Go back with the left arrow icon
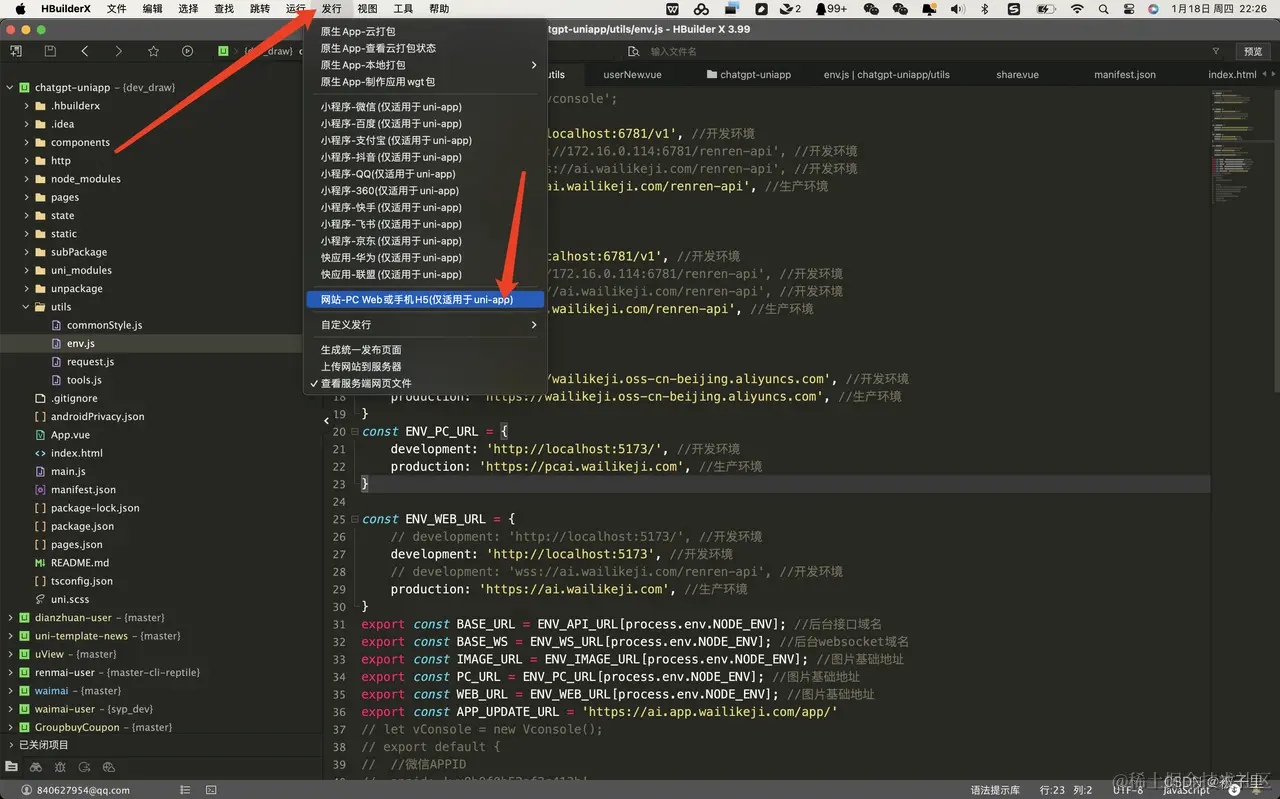The height and width of the screenshot is (799, 1280). [x=84, y=51]
